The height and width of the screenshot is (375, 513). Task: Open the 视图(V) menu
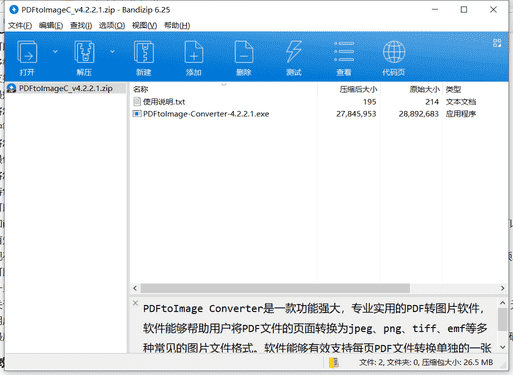coord(144,26)
